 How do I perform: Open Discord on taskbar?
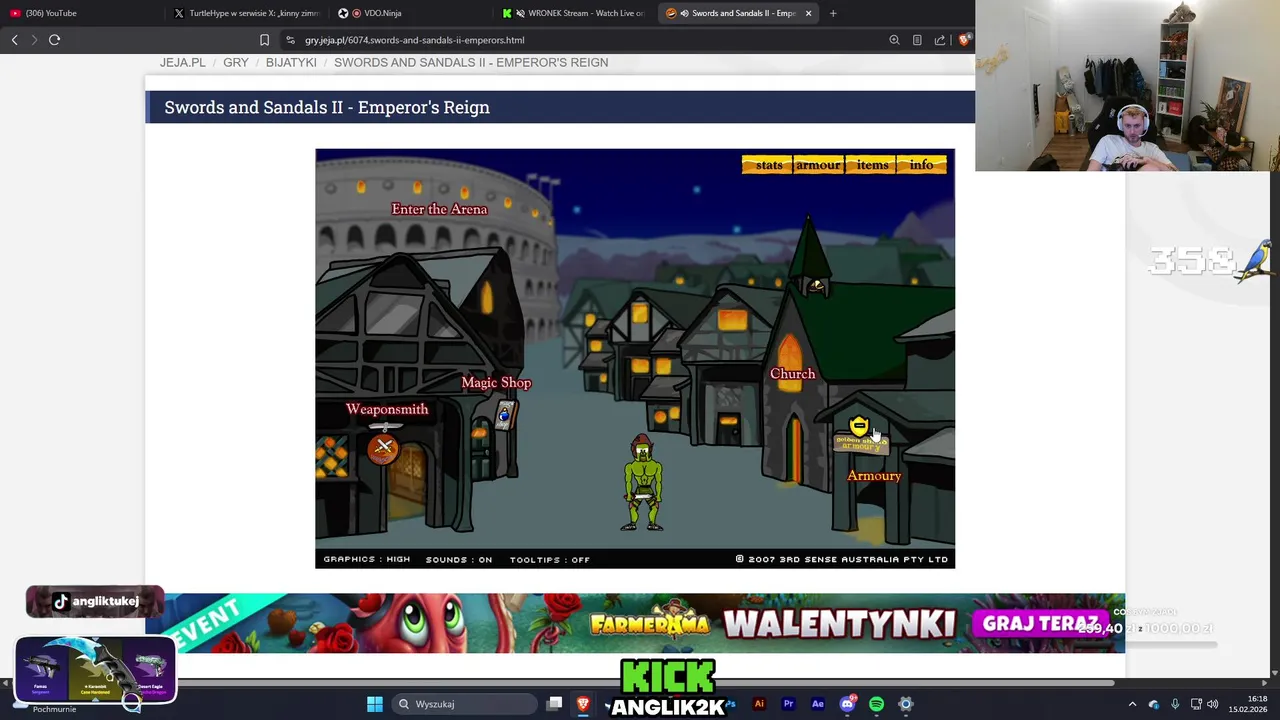pos(847,704)
